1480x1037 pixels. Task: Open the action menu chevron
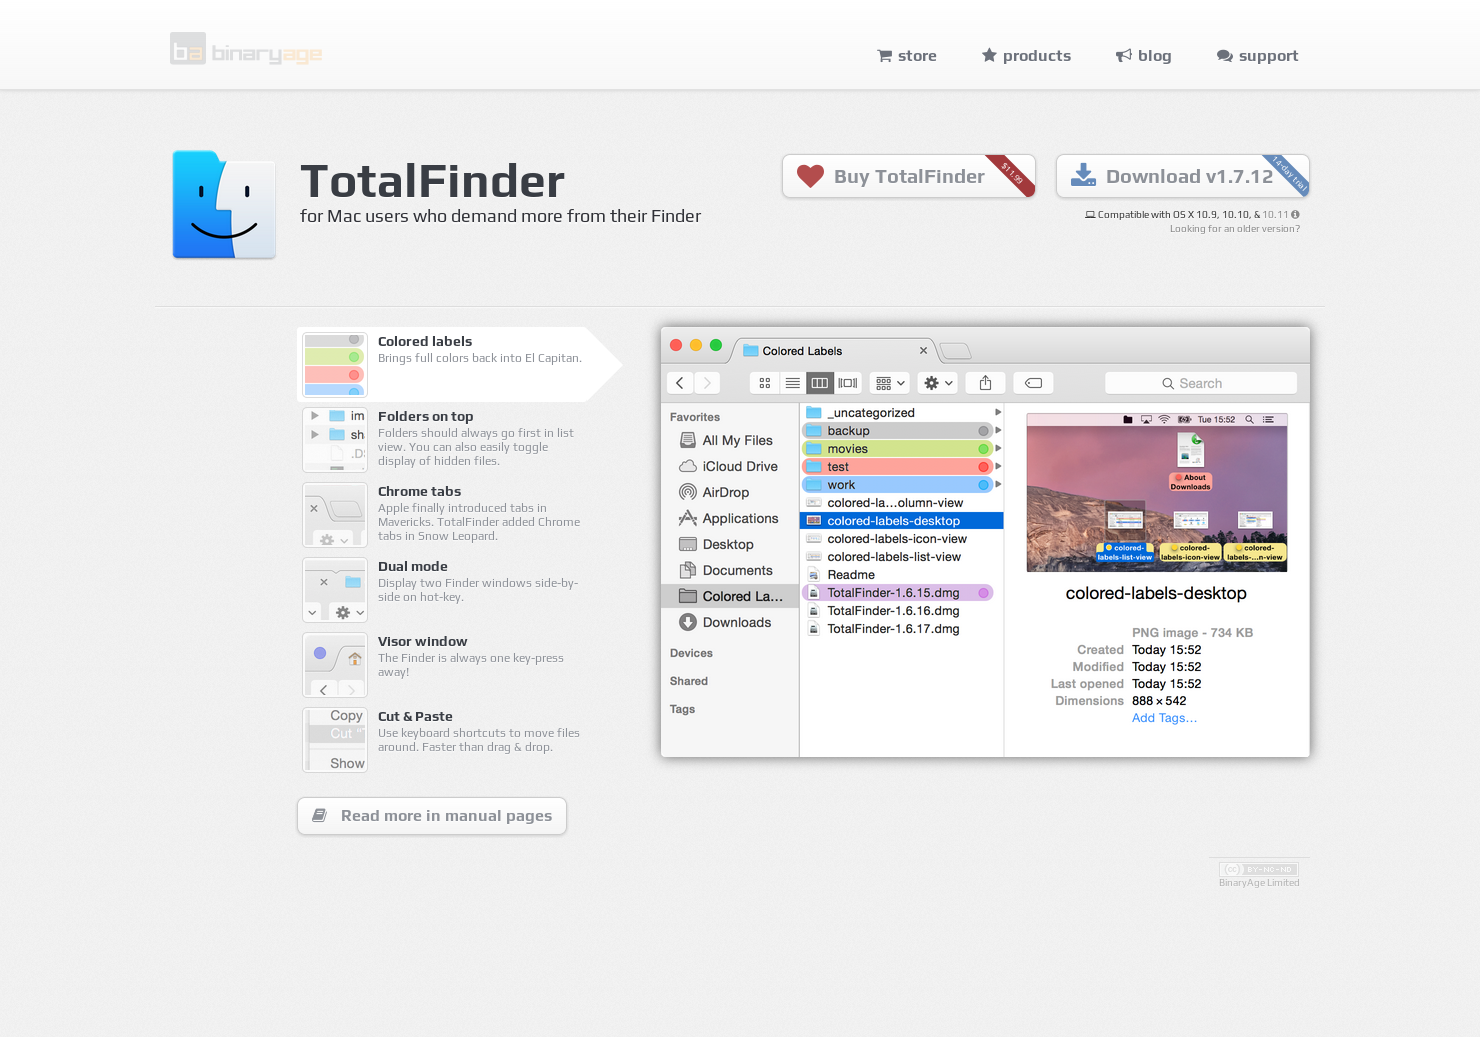[946, 383]
